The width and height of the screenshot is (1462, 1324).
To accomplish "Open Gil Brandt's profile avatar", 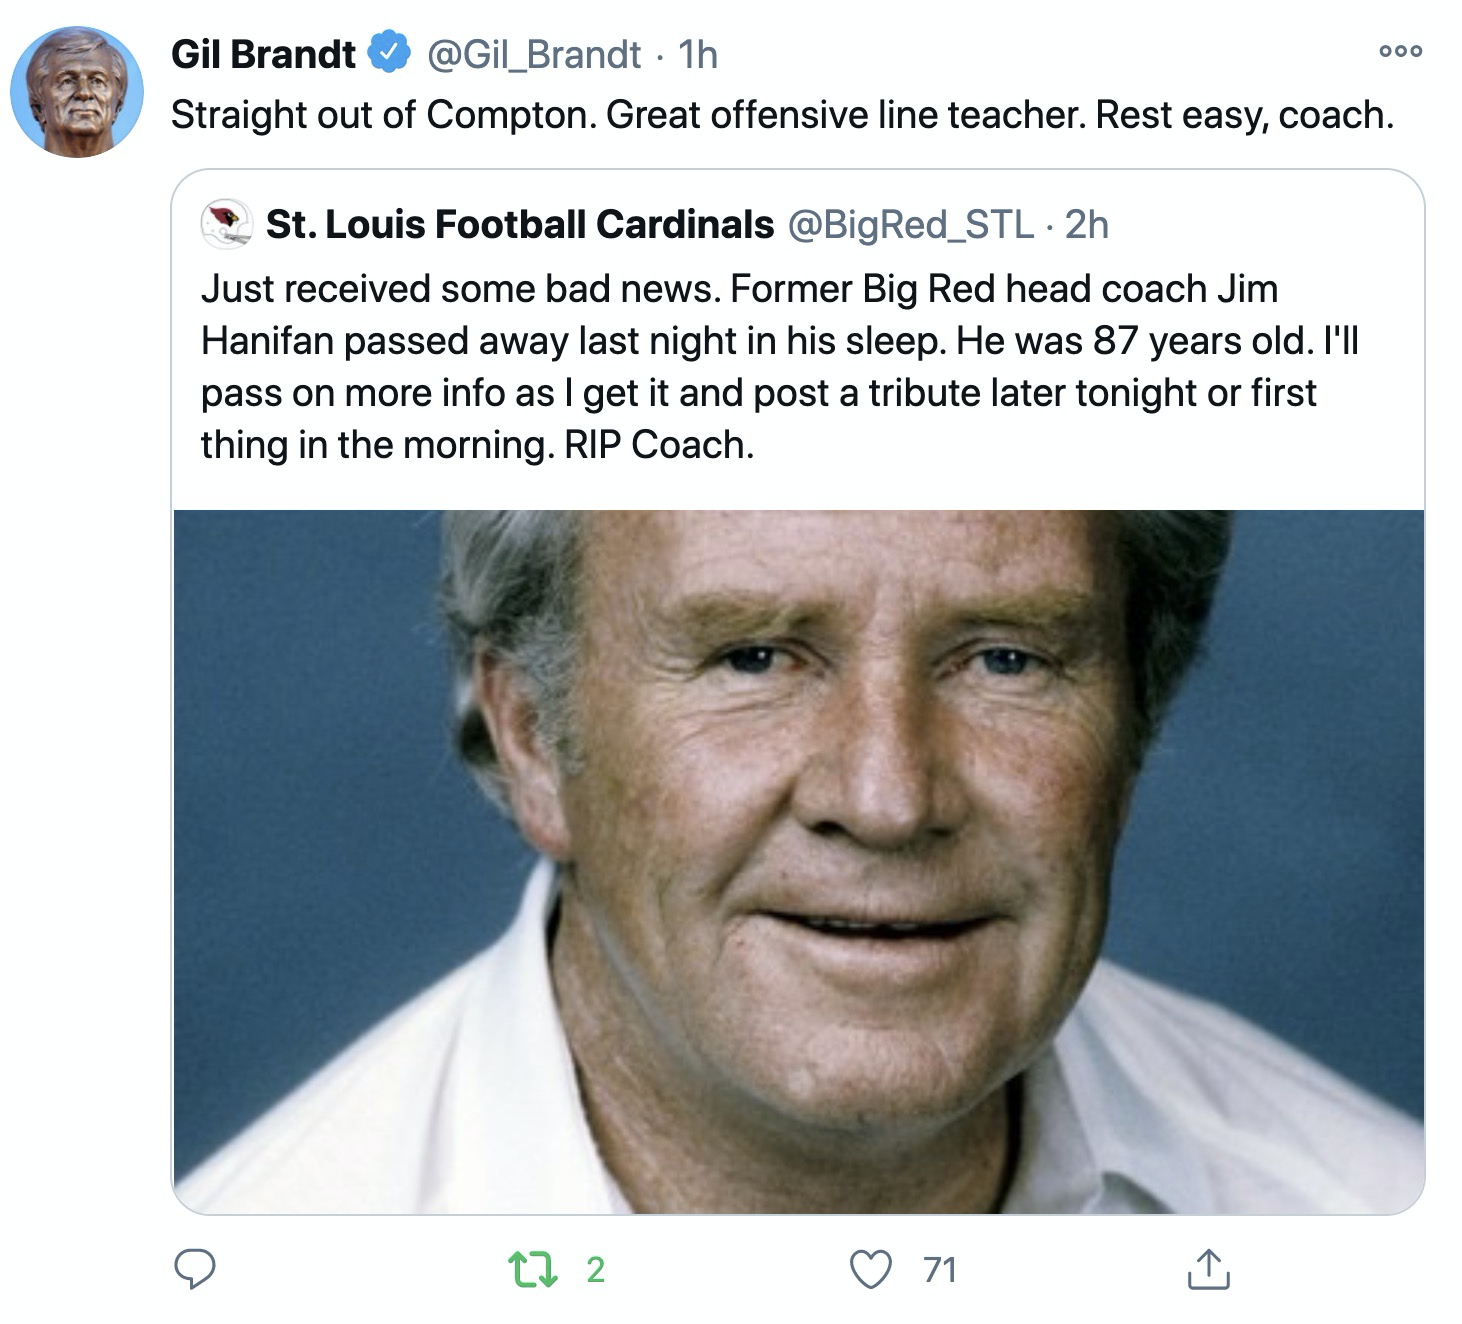I will coord(77,92).
